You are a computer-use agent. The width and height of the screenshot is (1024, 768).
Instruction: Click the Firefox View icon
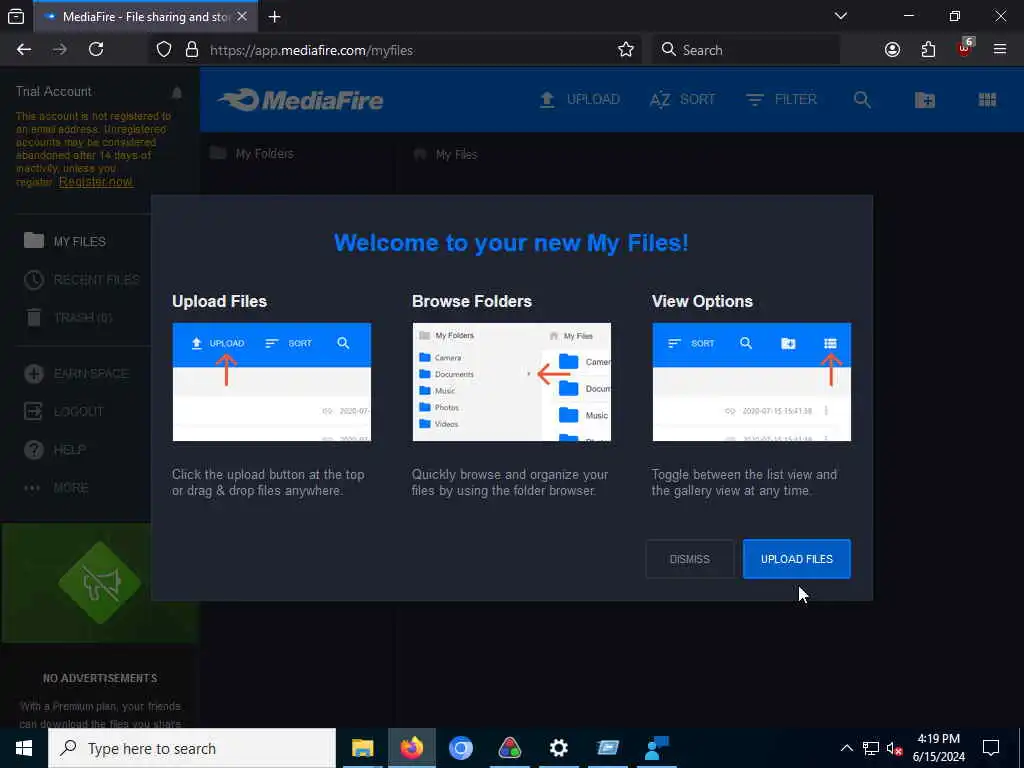[16, 17]
